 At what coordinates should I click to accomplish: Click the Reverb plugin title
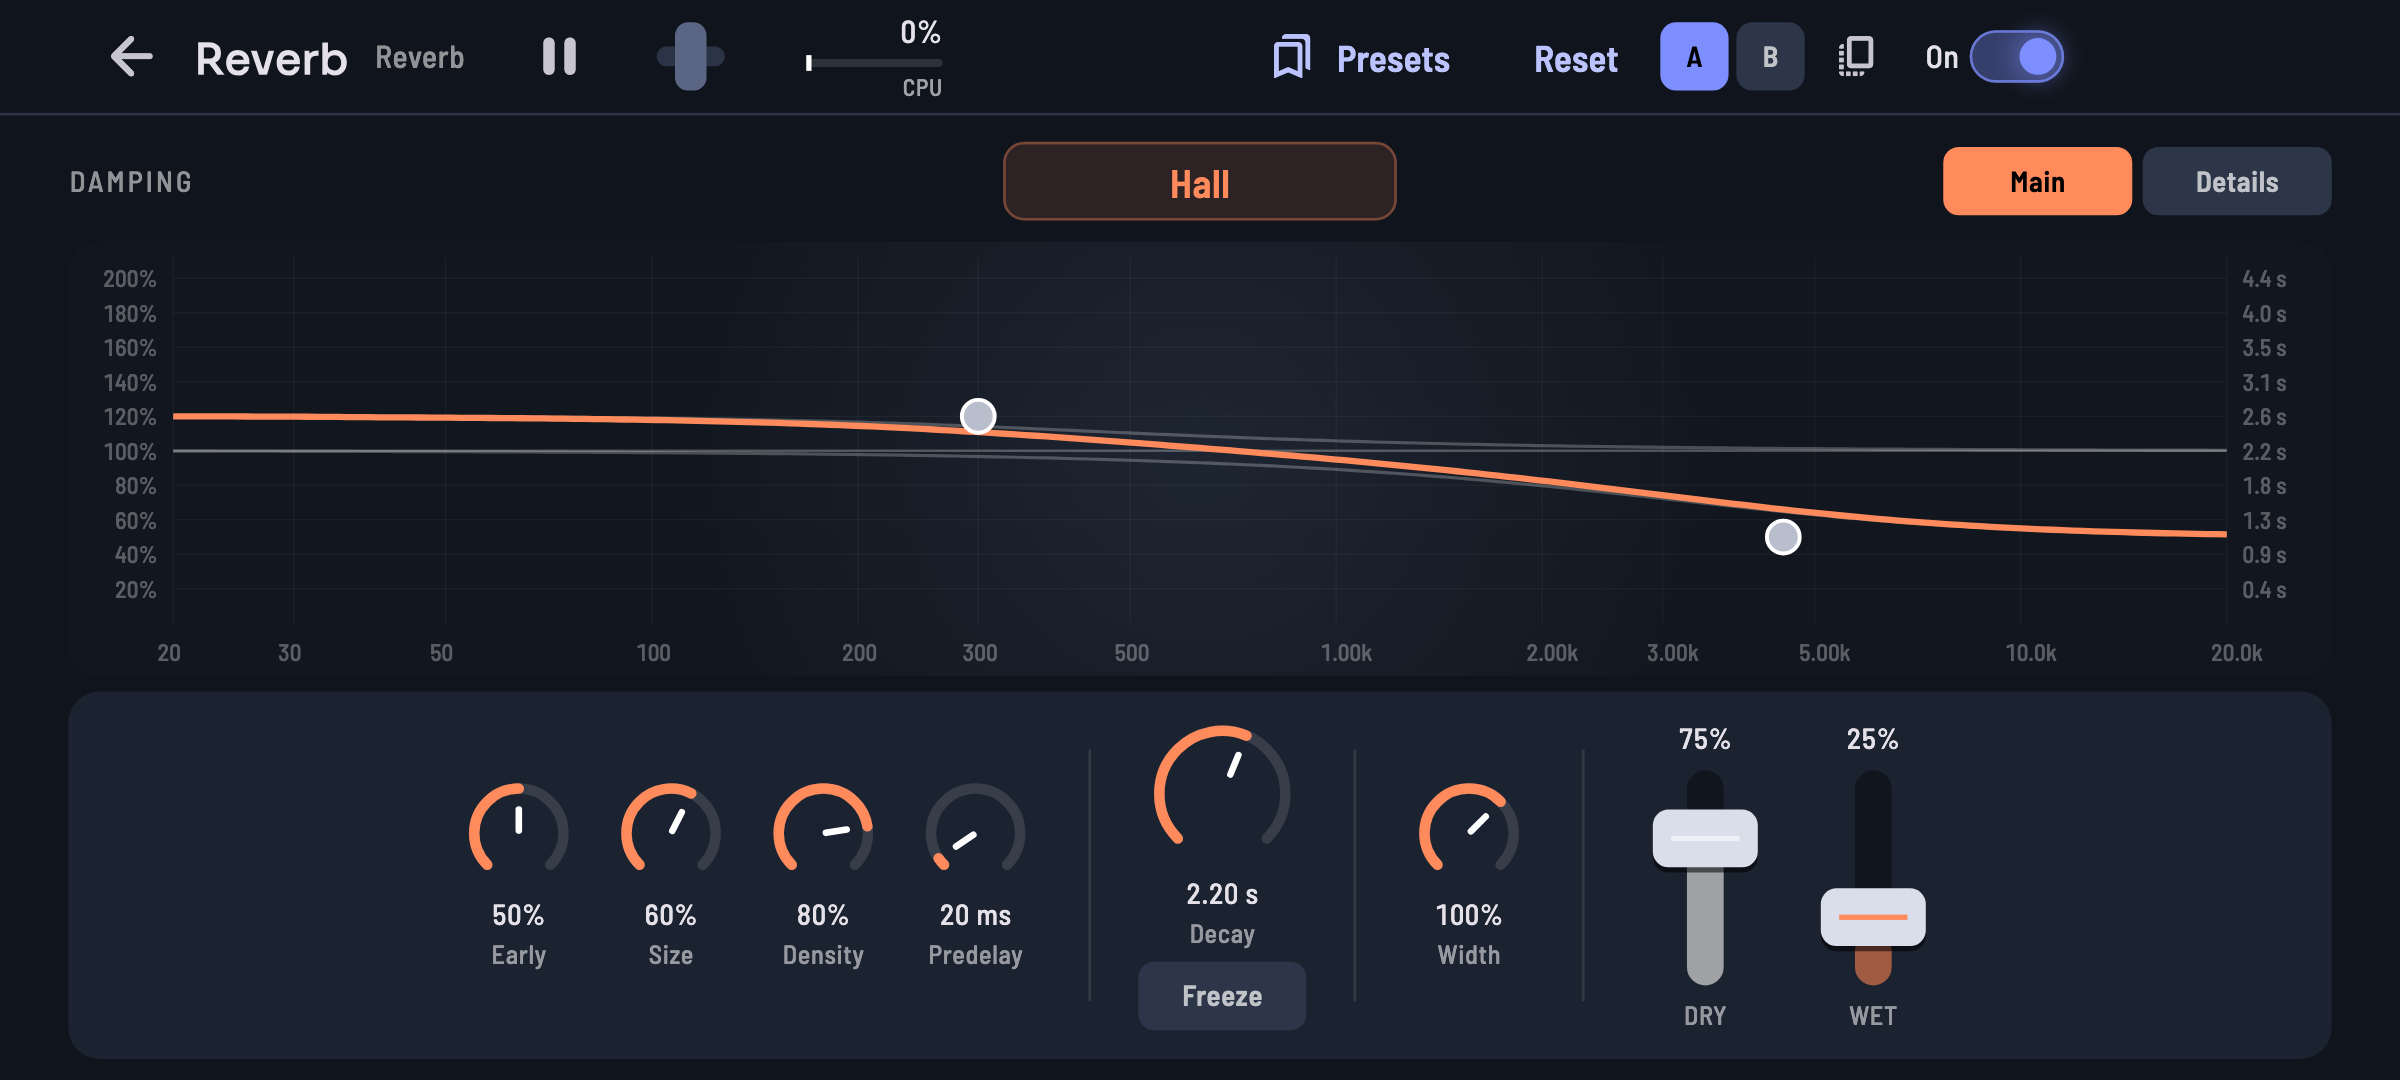pos(271,59)
